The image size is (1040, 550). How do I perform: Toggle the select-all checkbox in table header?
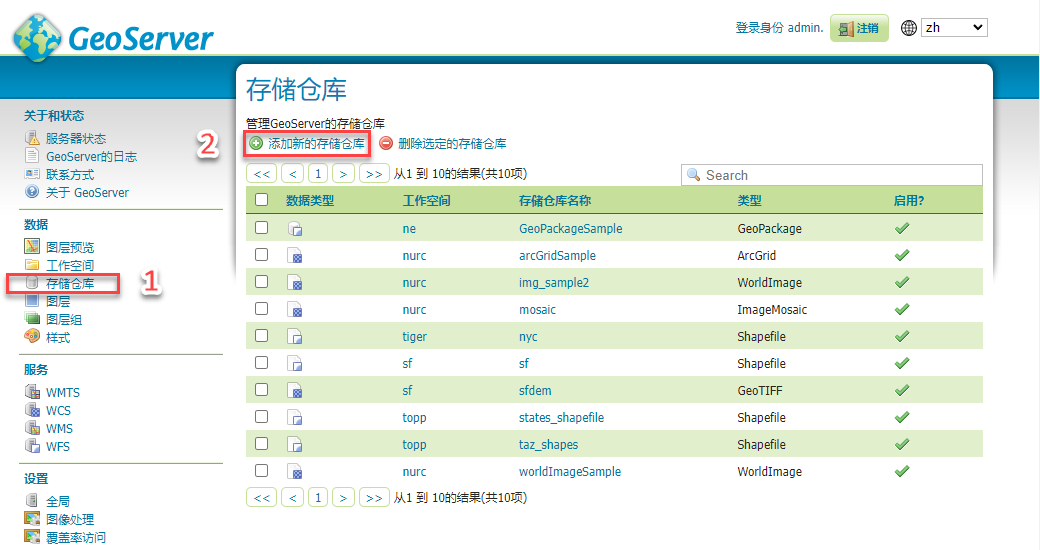pos(262,200)
